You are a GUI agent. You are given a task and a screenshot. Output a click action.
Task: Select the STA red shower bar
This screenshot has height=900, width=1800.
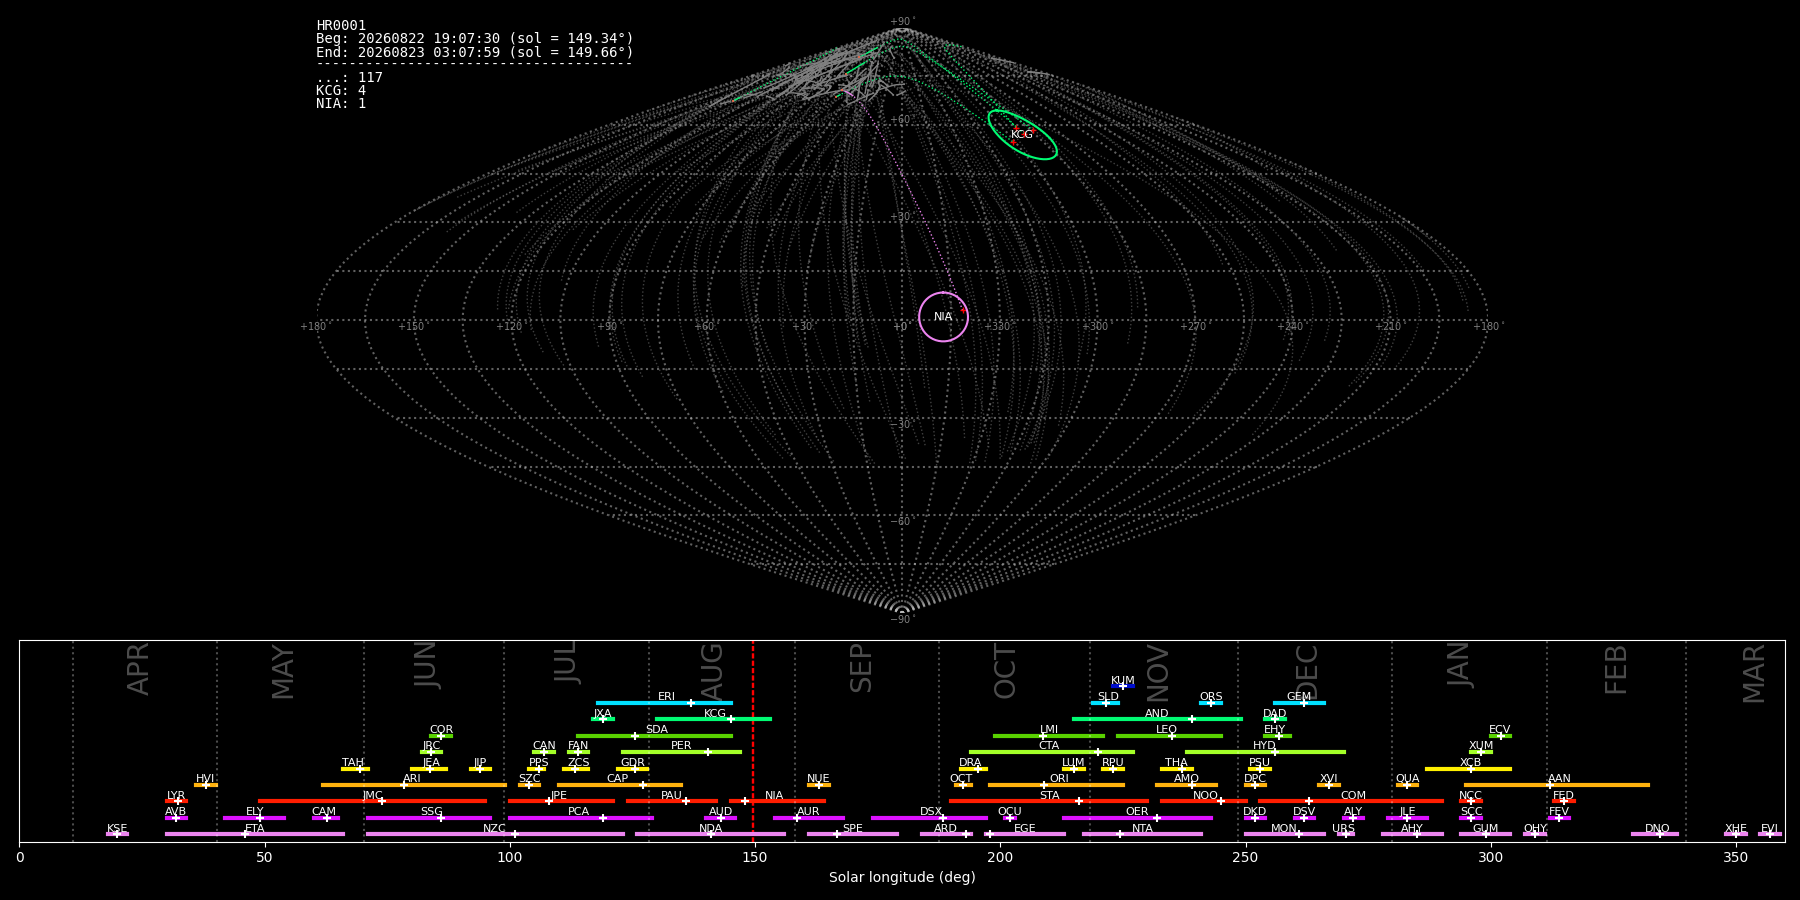(x=1049, y=801)
